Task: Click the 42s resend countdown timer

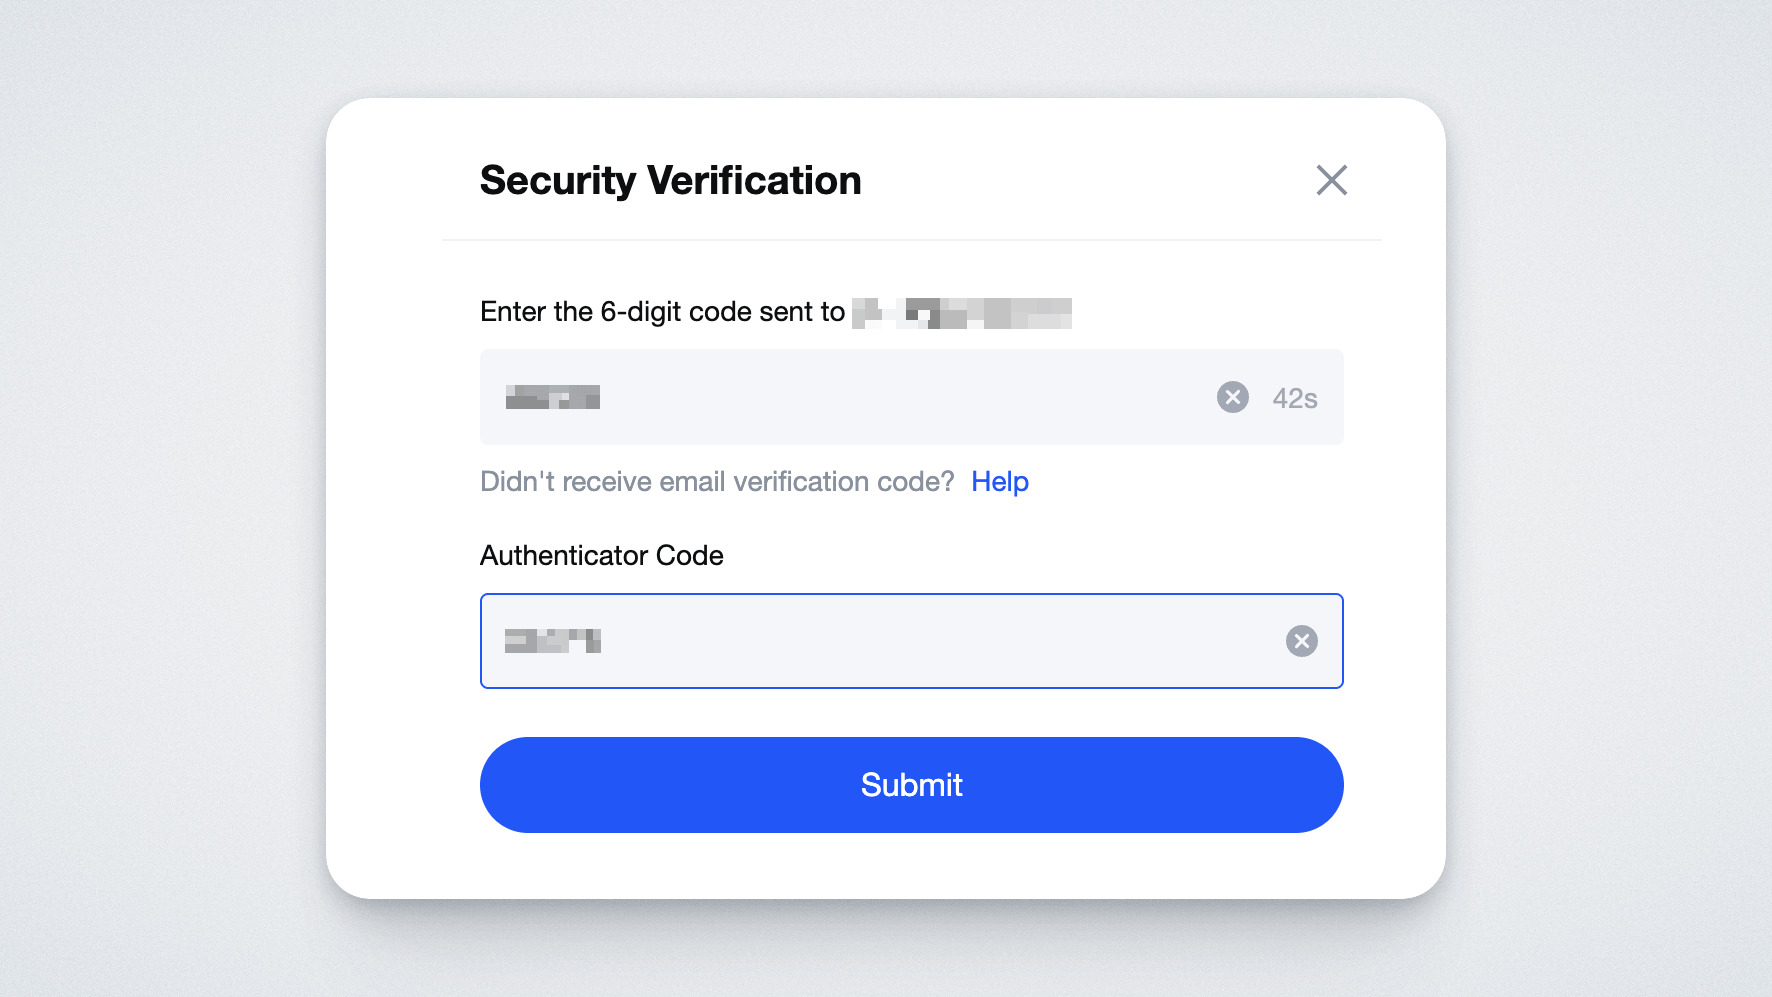Action: (1294, 398)
